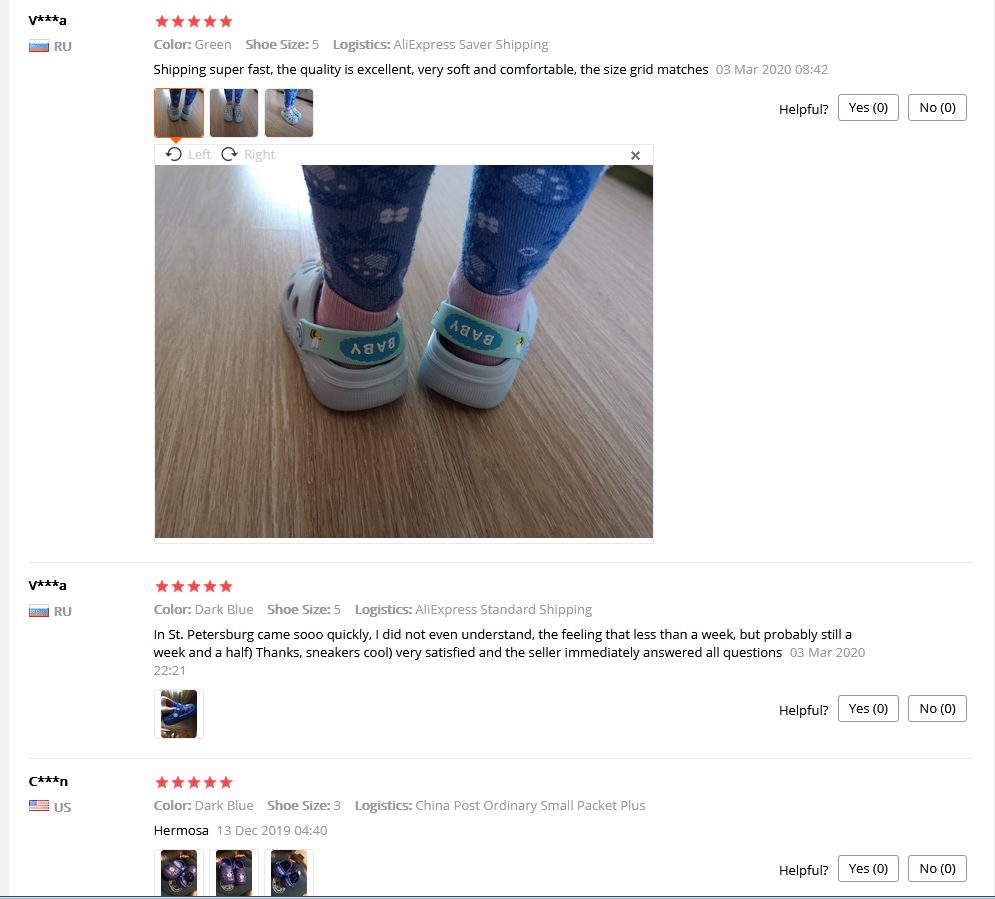Vote Yes on Hermosa review
Viewport: 995px width, 899px height.
[868, 869]
